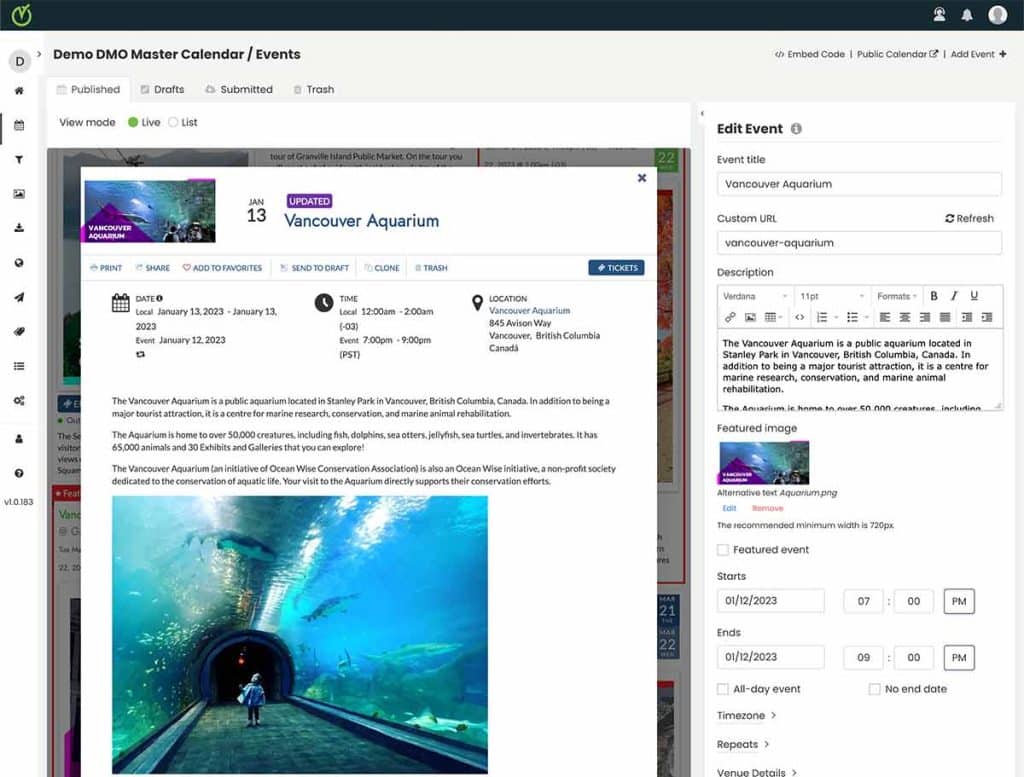The width and height of the screenshot is (1024, 777).
Task: Open the source code view in the editor
Action: pyautogui.click(x=800, y=317)
